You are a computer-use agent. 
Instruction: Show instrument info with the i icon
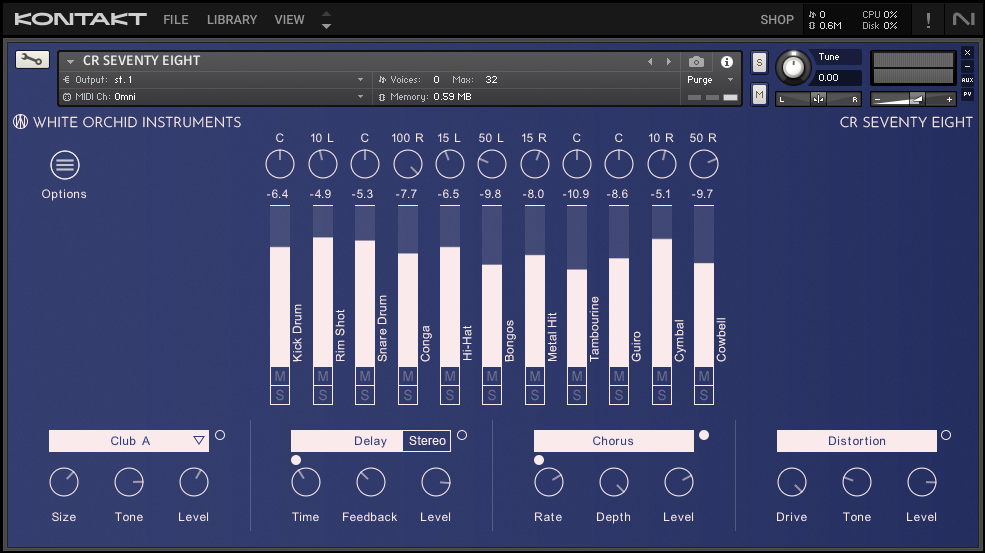727,62
